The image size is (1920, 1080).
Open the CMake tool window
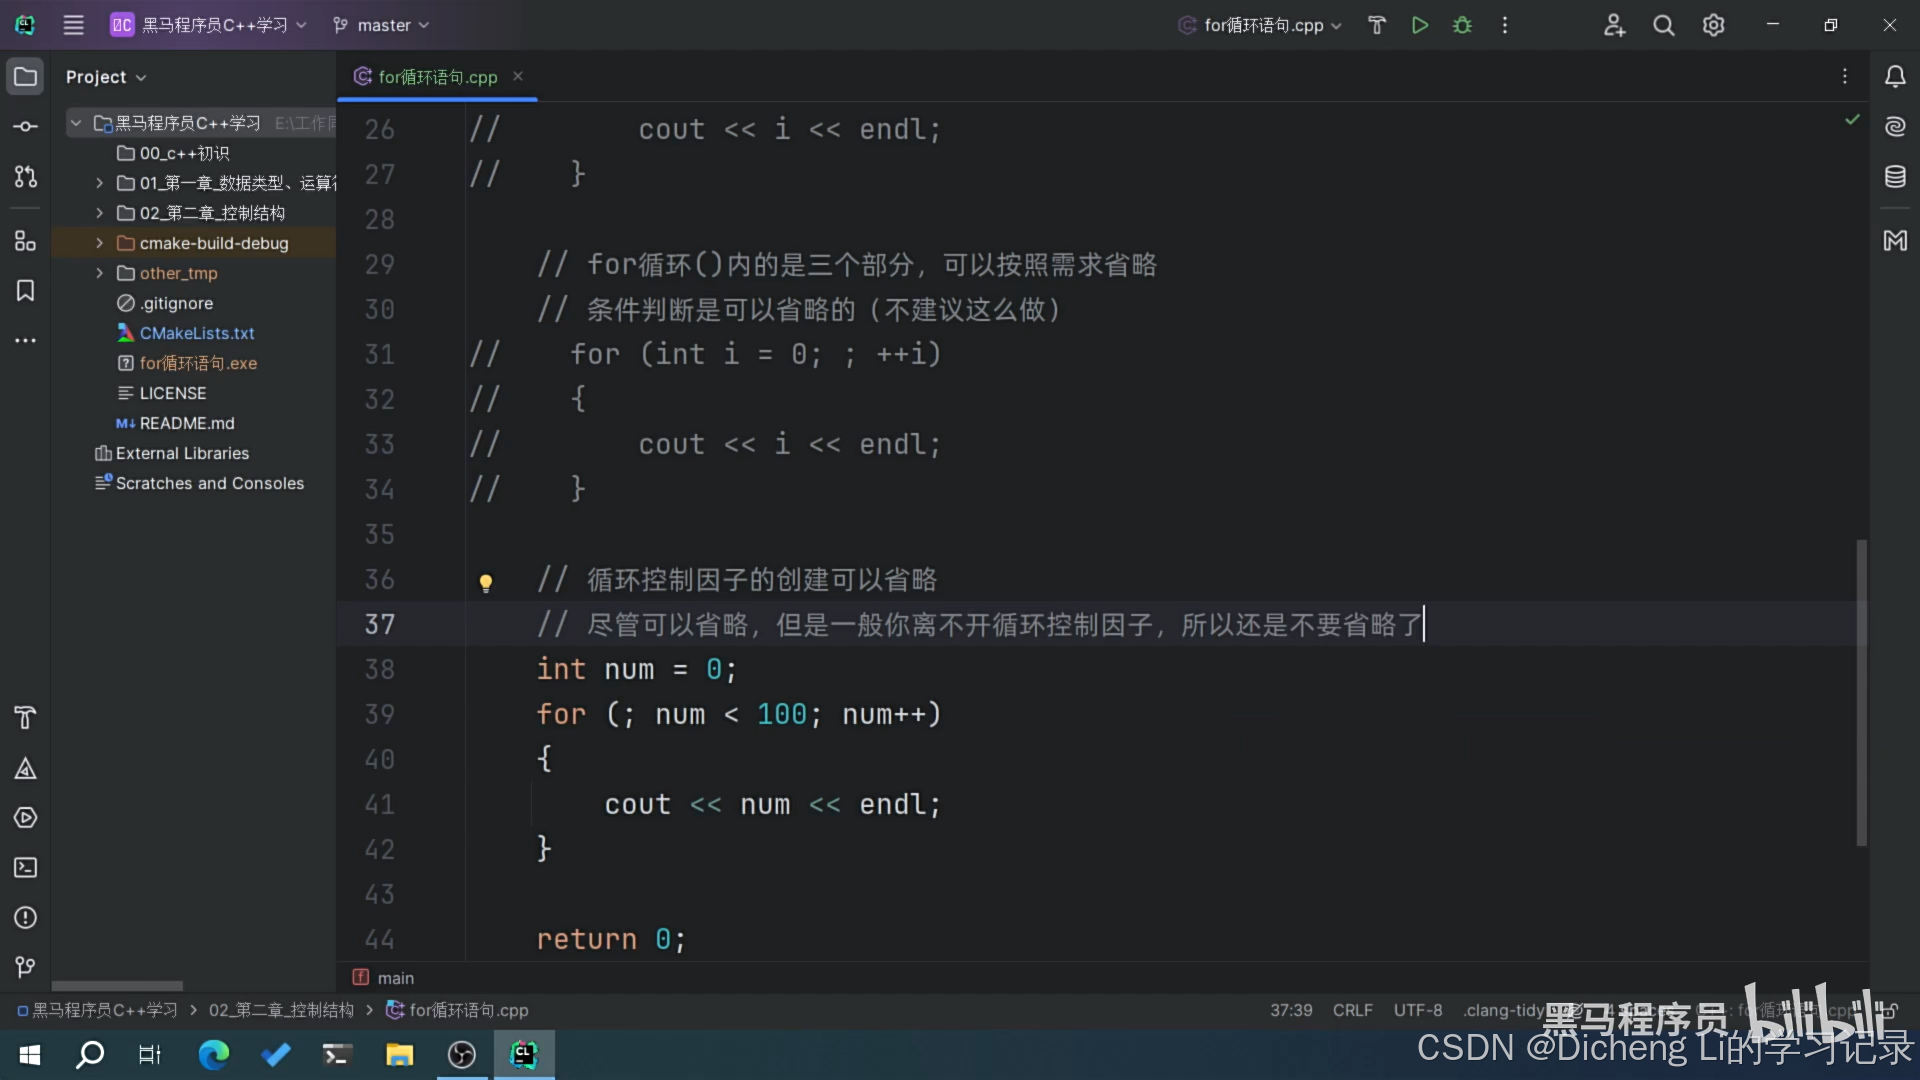25,768
